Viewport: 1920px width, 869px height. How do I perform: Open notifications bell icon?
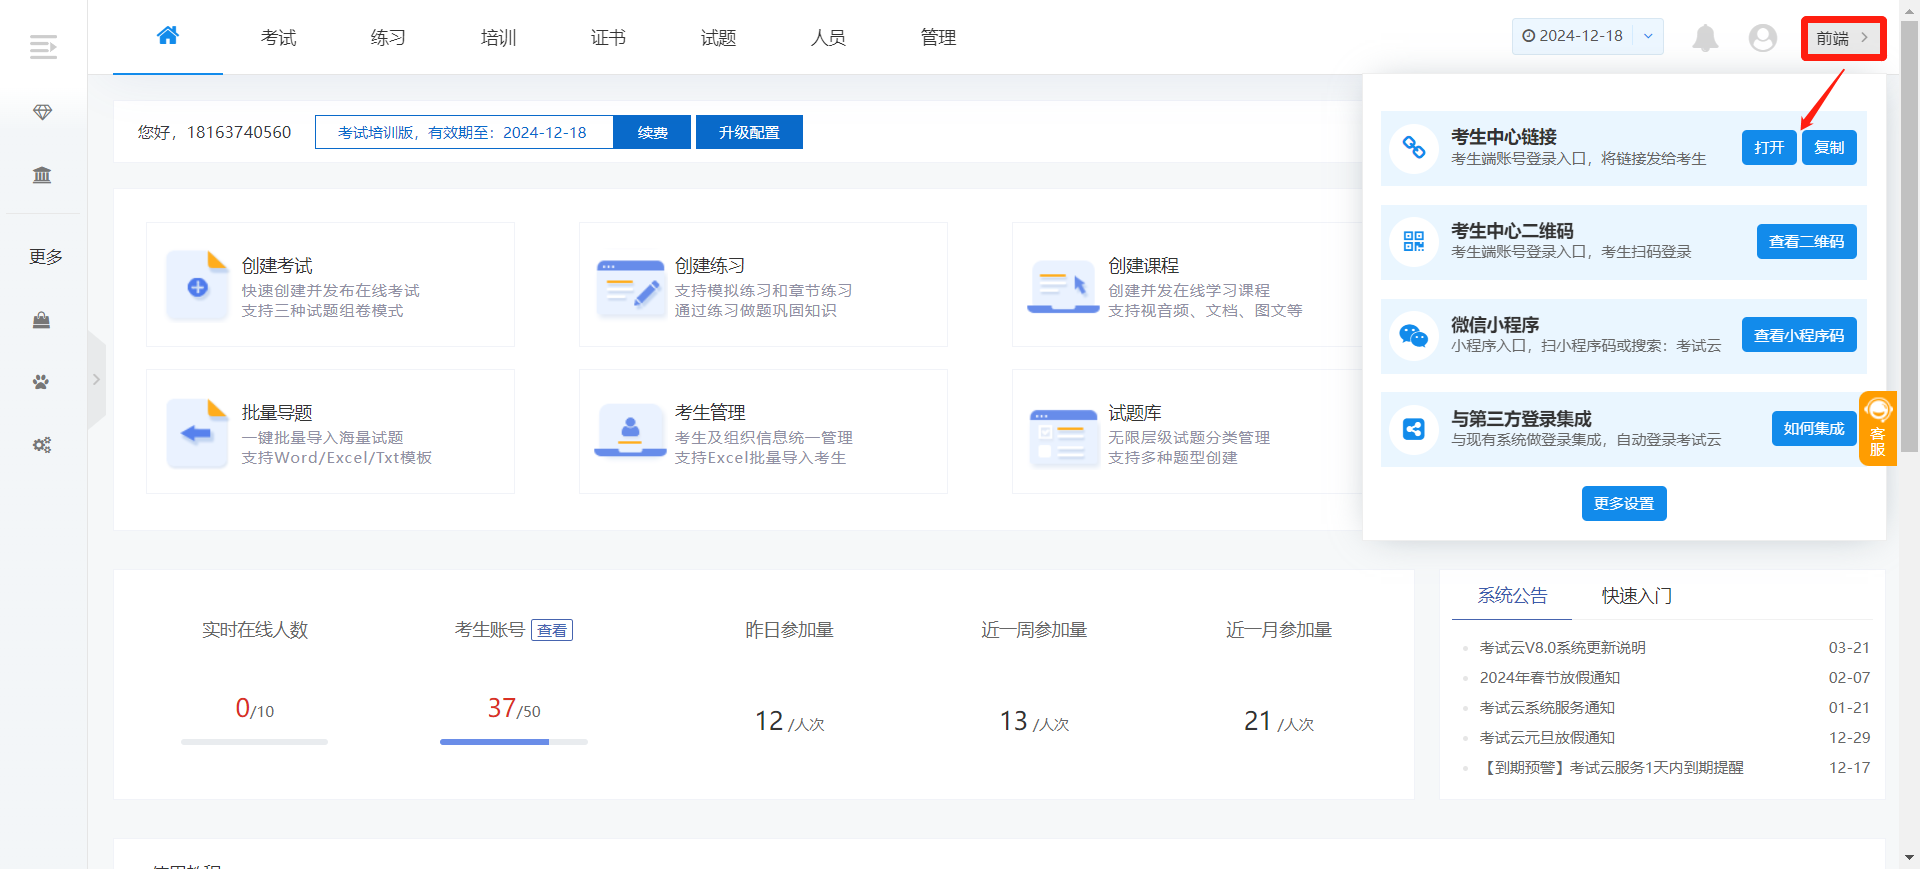pos(1705,38)
